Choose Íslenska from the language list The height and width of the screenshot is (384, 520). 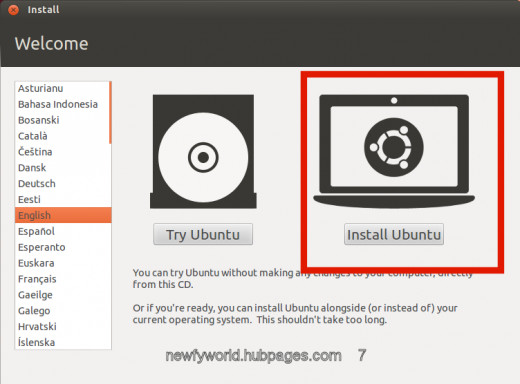[x=62, y=342]
